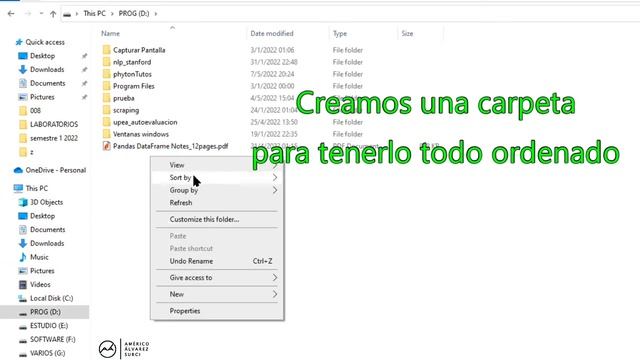Open Group by submenu in context menu
Screen dimensions: 640x360
(217, 190)
